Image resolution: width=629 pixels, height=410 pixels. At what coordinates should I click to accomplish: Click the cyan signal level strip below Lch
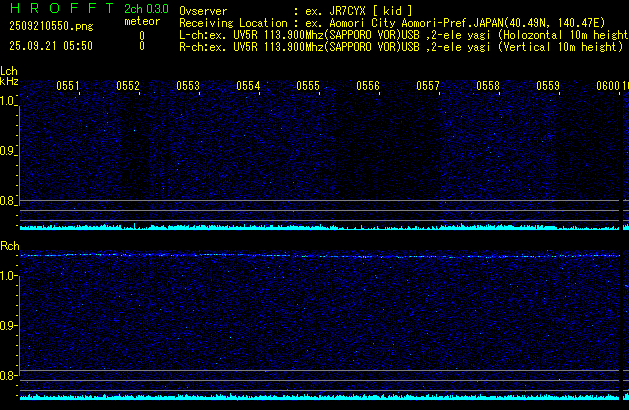[x=320, y=227]
